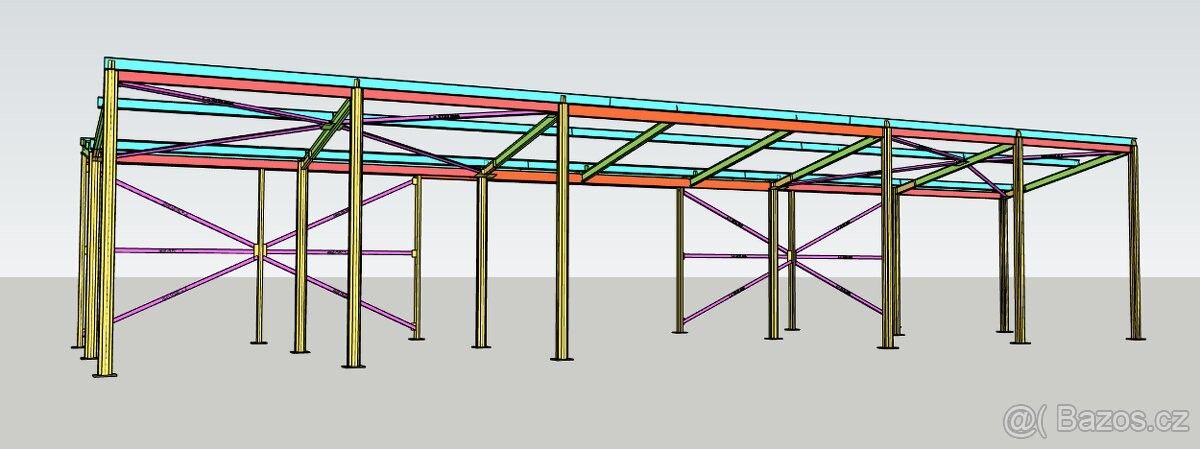This screenshot has width=1200, height=449.
Task: Click the @ symbol in the watermark
Action: point(1018,421)
